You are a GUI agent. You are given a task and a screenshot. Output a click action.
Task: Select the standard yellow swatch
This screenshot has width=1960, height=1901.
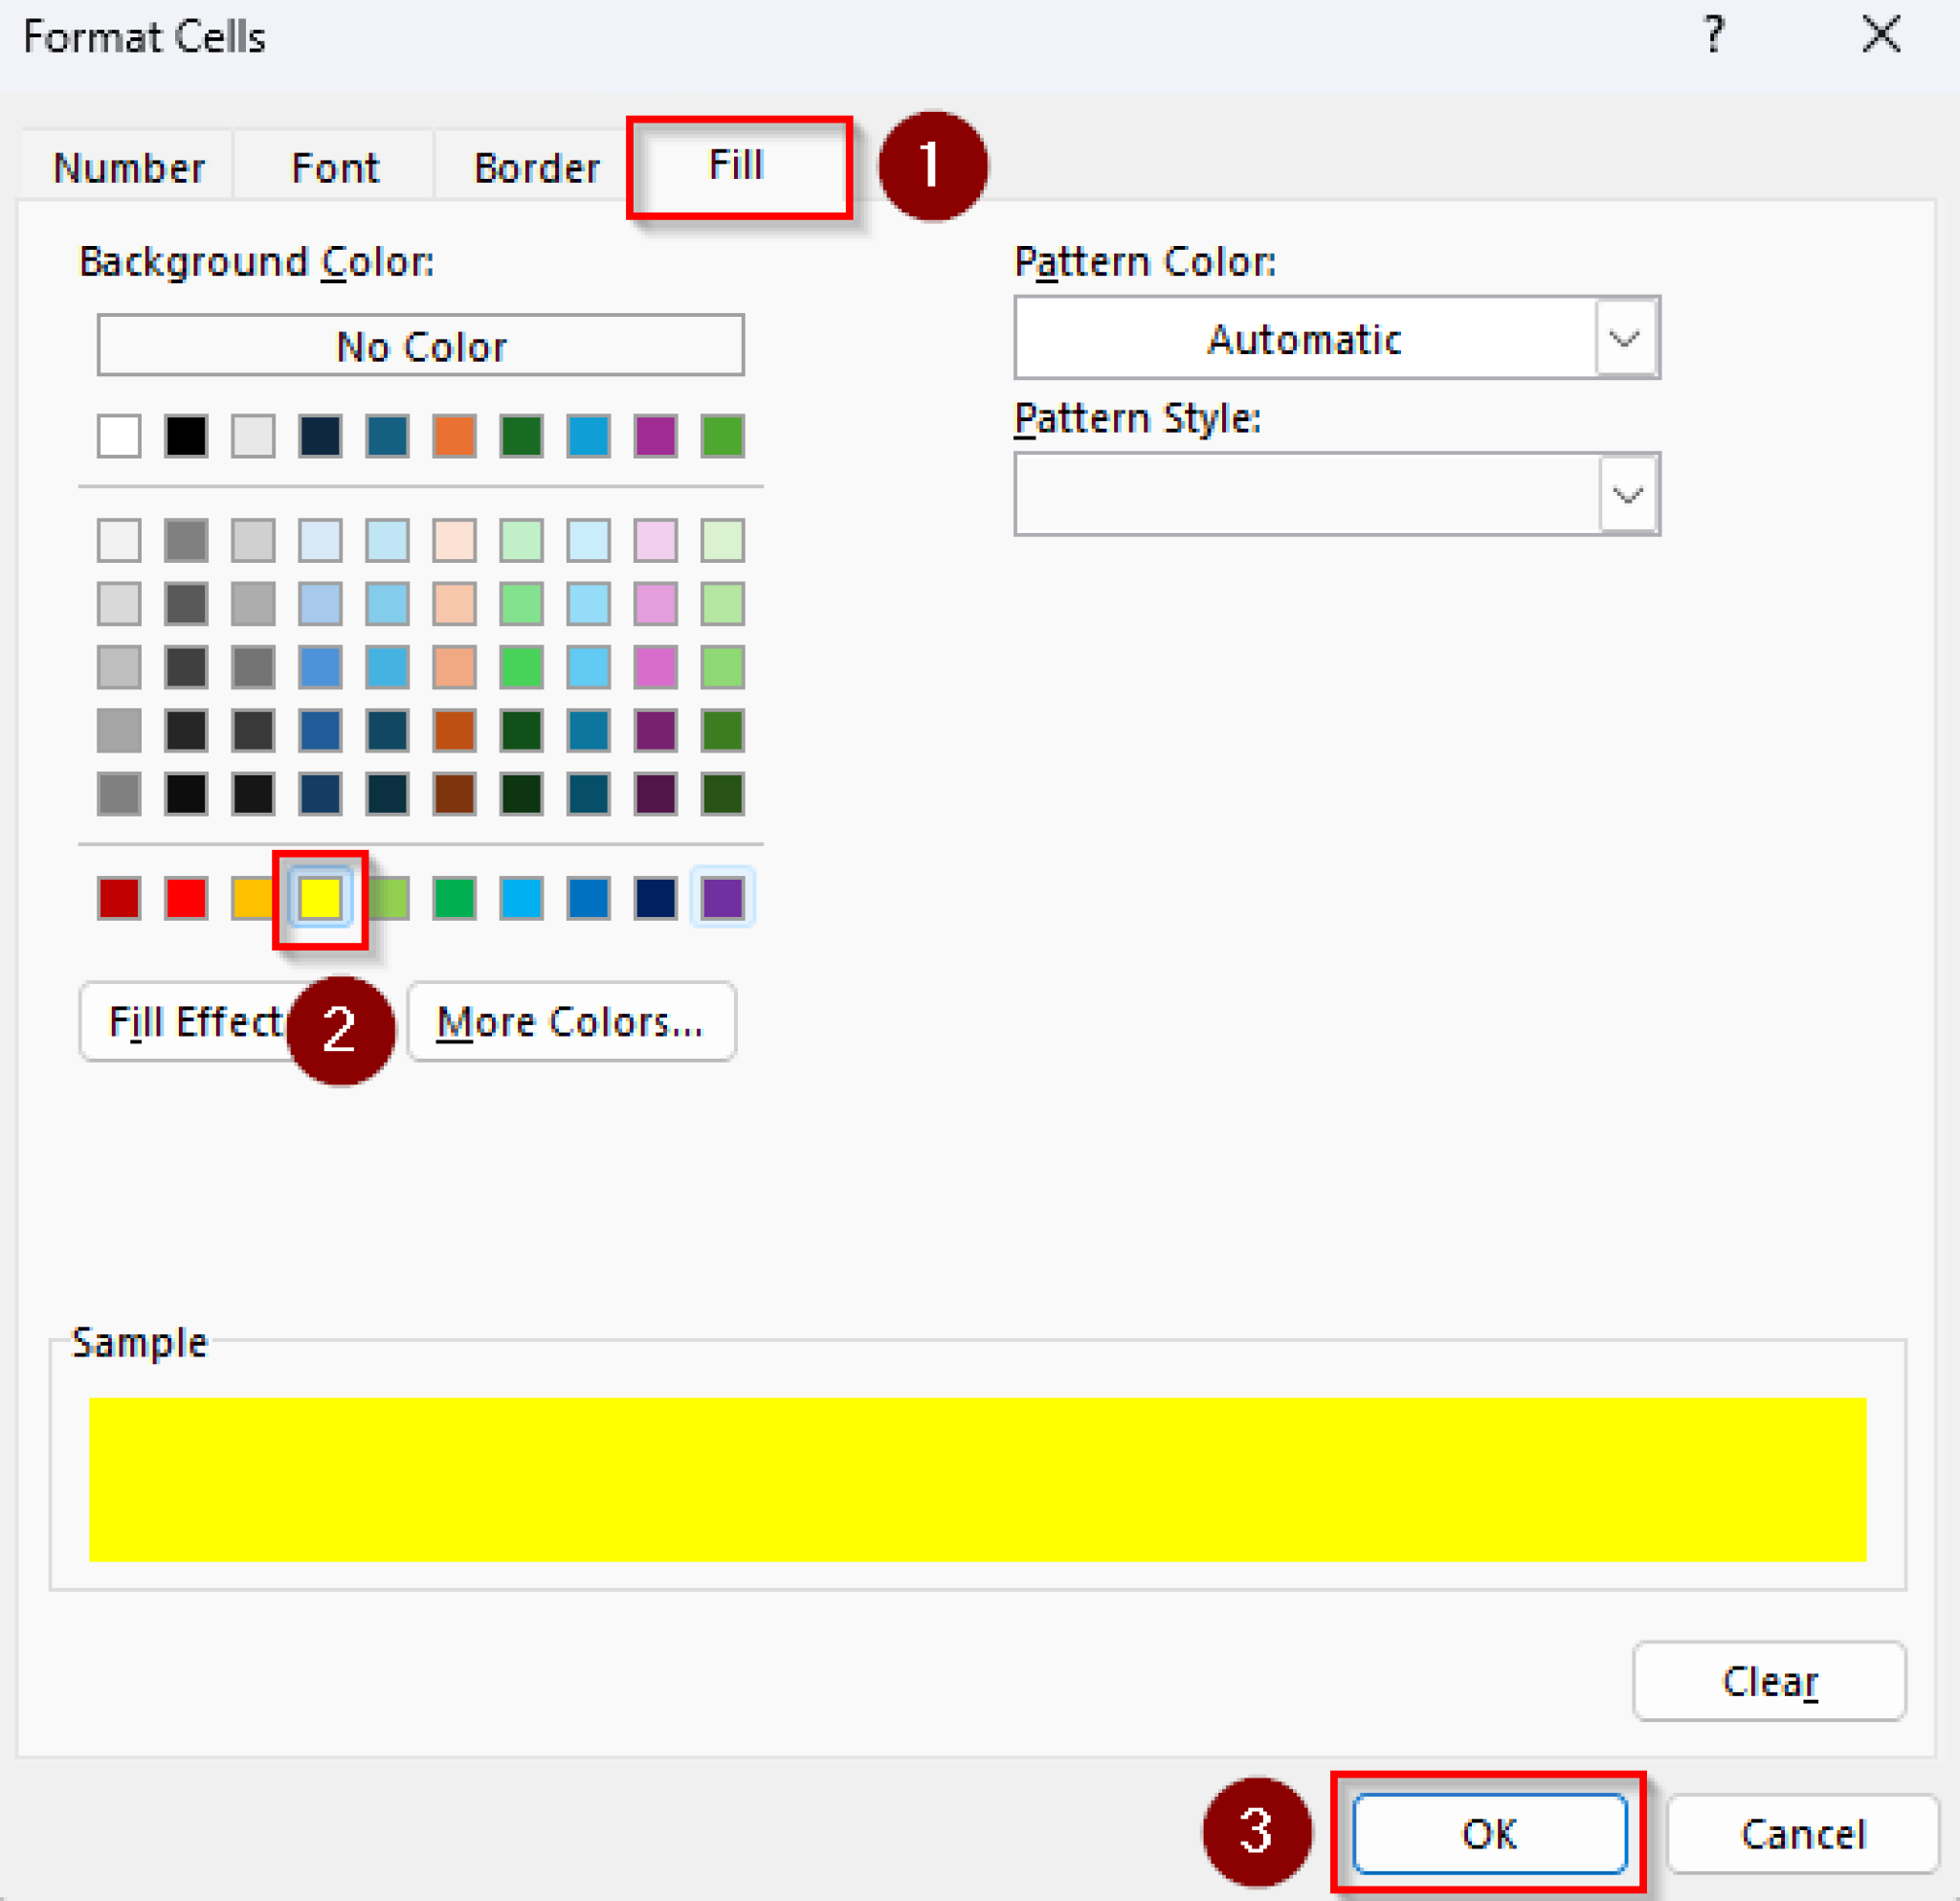320,897
